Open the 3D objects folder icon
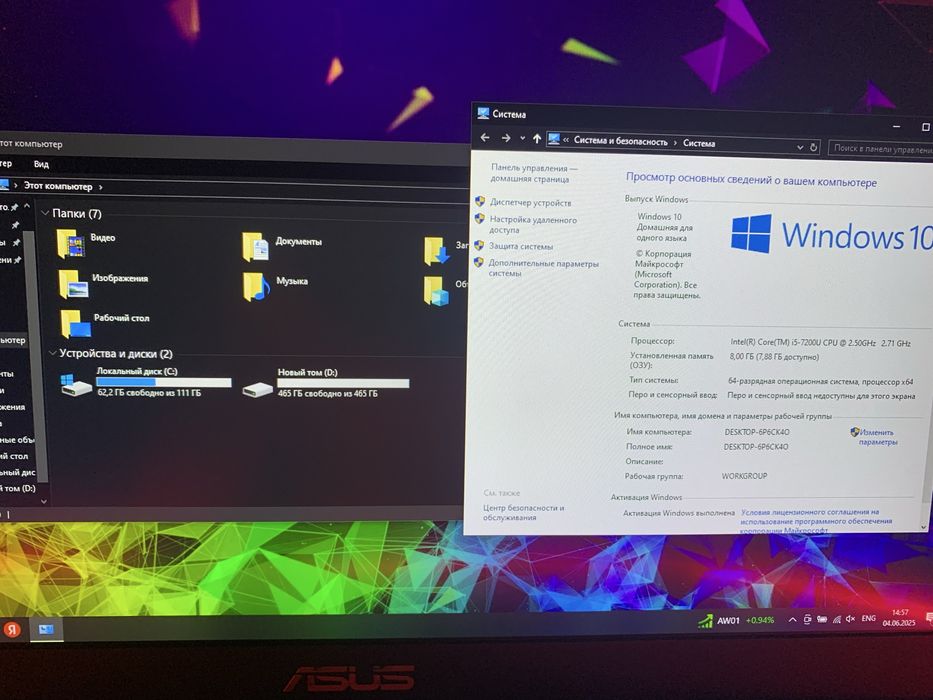Image resolution: width=933 pixels, height=700 pixels. point(436,291)
